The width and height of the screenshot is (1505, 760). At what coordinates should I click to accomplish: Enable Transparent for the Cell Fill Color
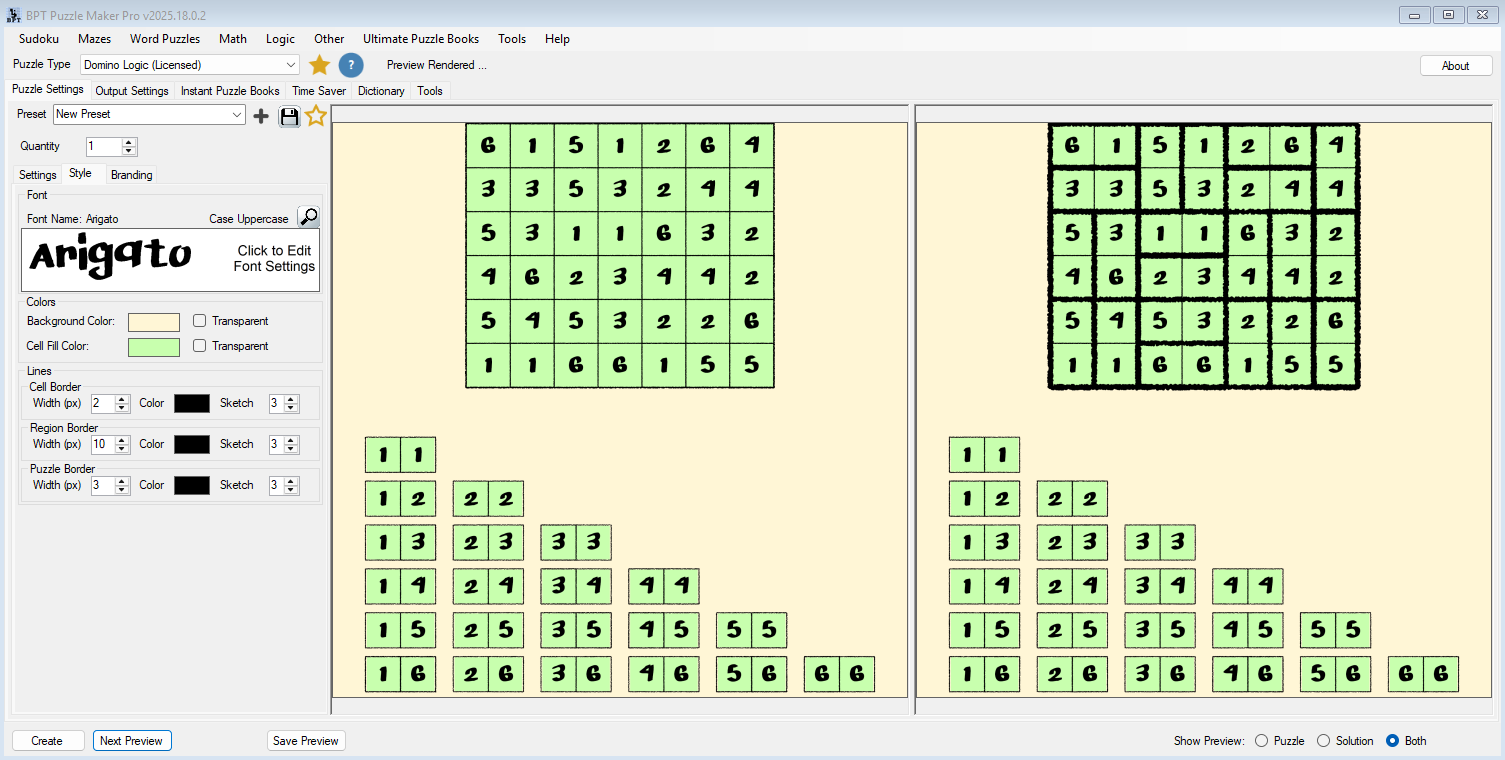[x=199, y=345]
